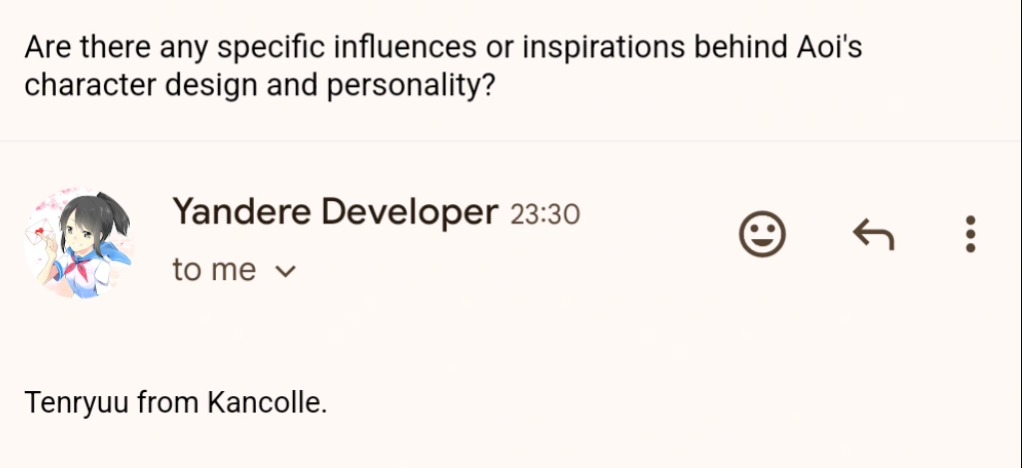Click the word "Yandere" in sender name

coord(234,212)
